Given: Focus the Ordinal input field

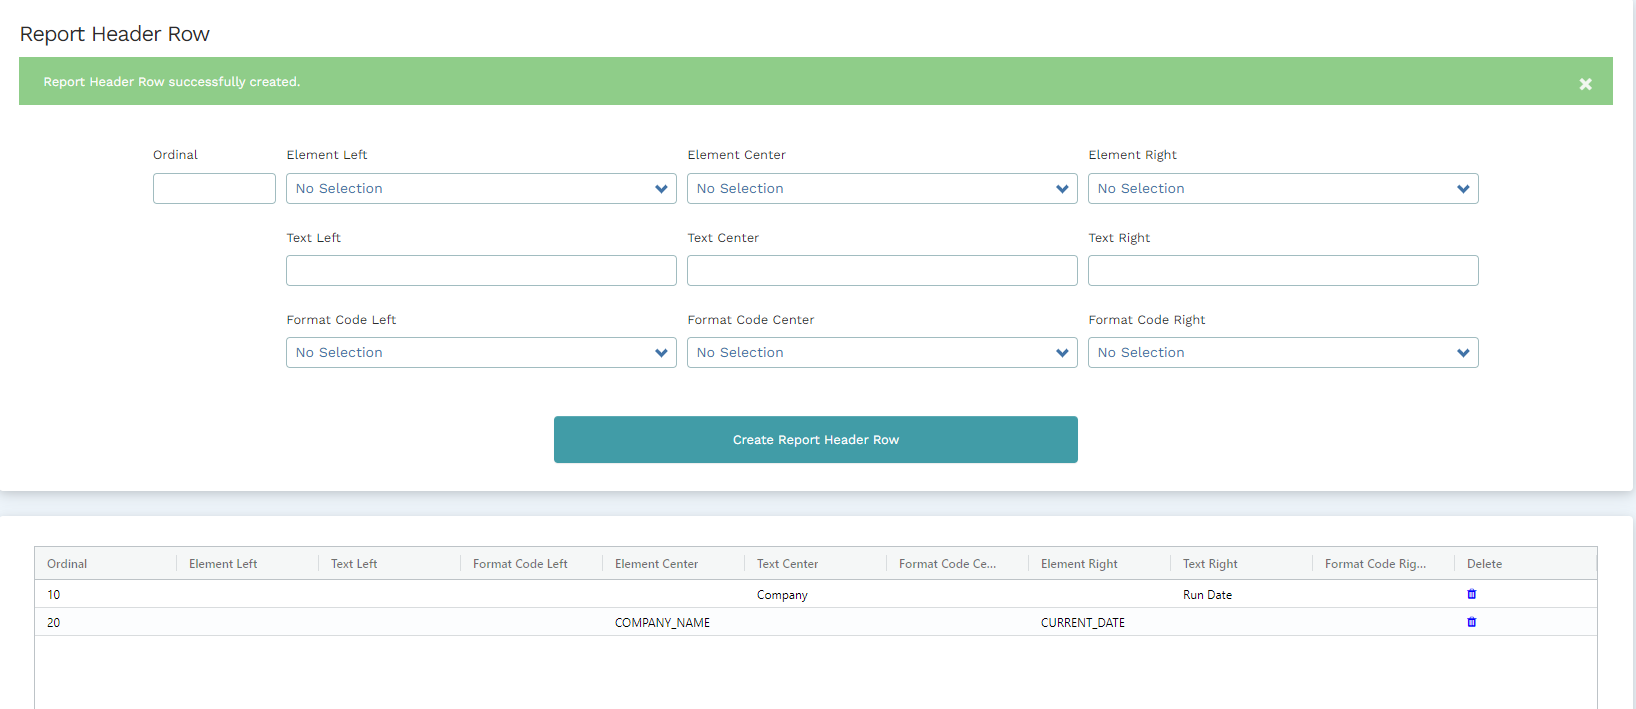Looking at the screenshot, I should 214,189.
